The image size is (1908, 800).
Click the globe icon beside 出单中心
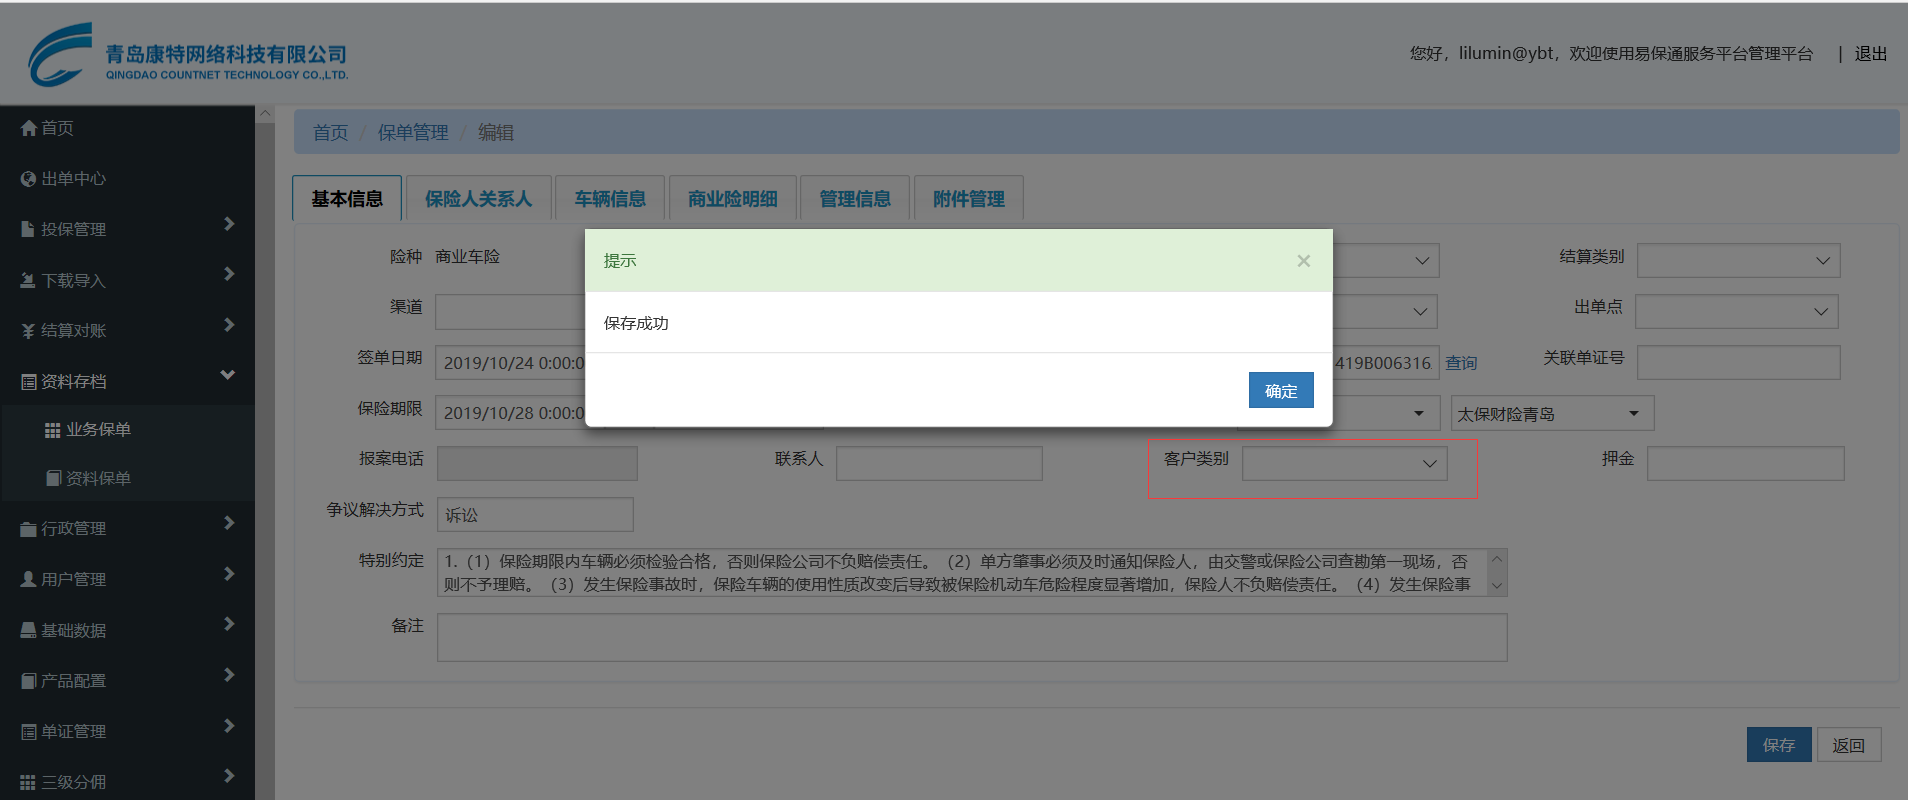click(29, 179)
